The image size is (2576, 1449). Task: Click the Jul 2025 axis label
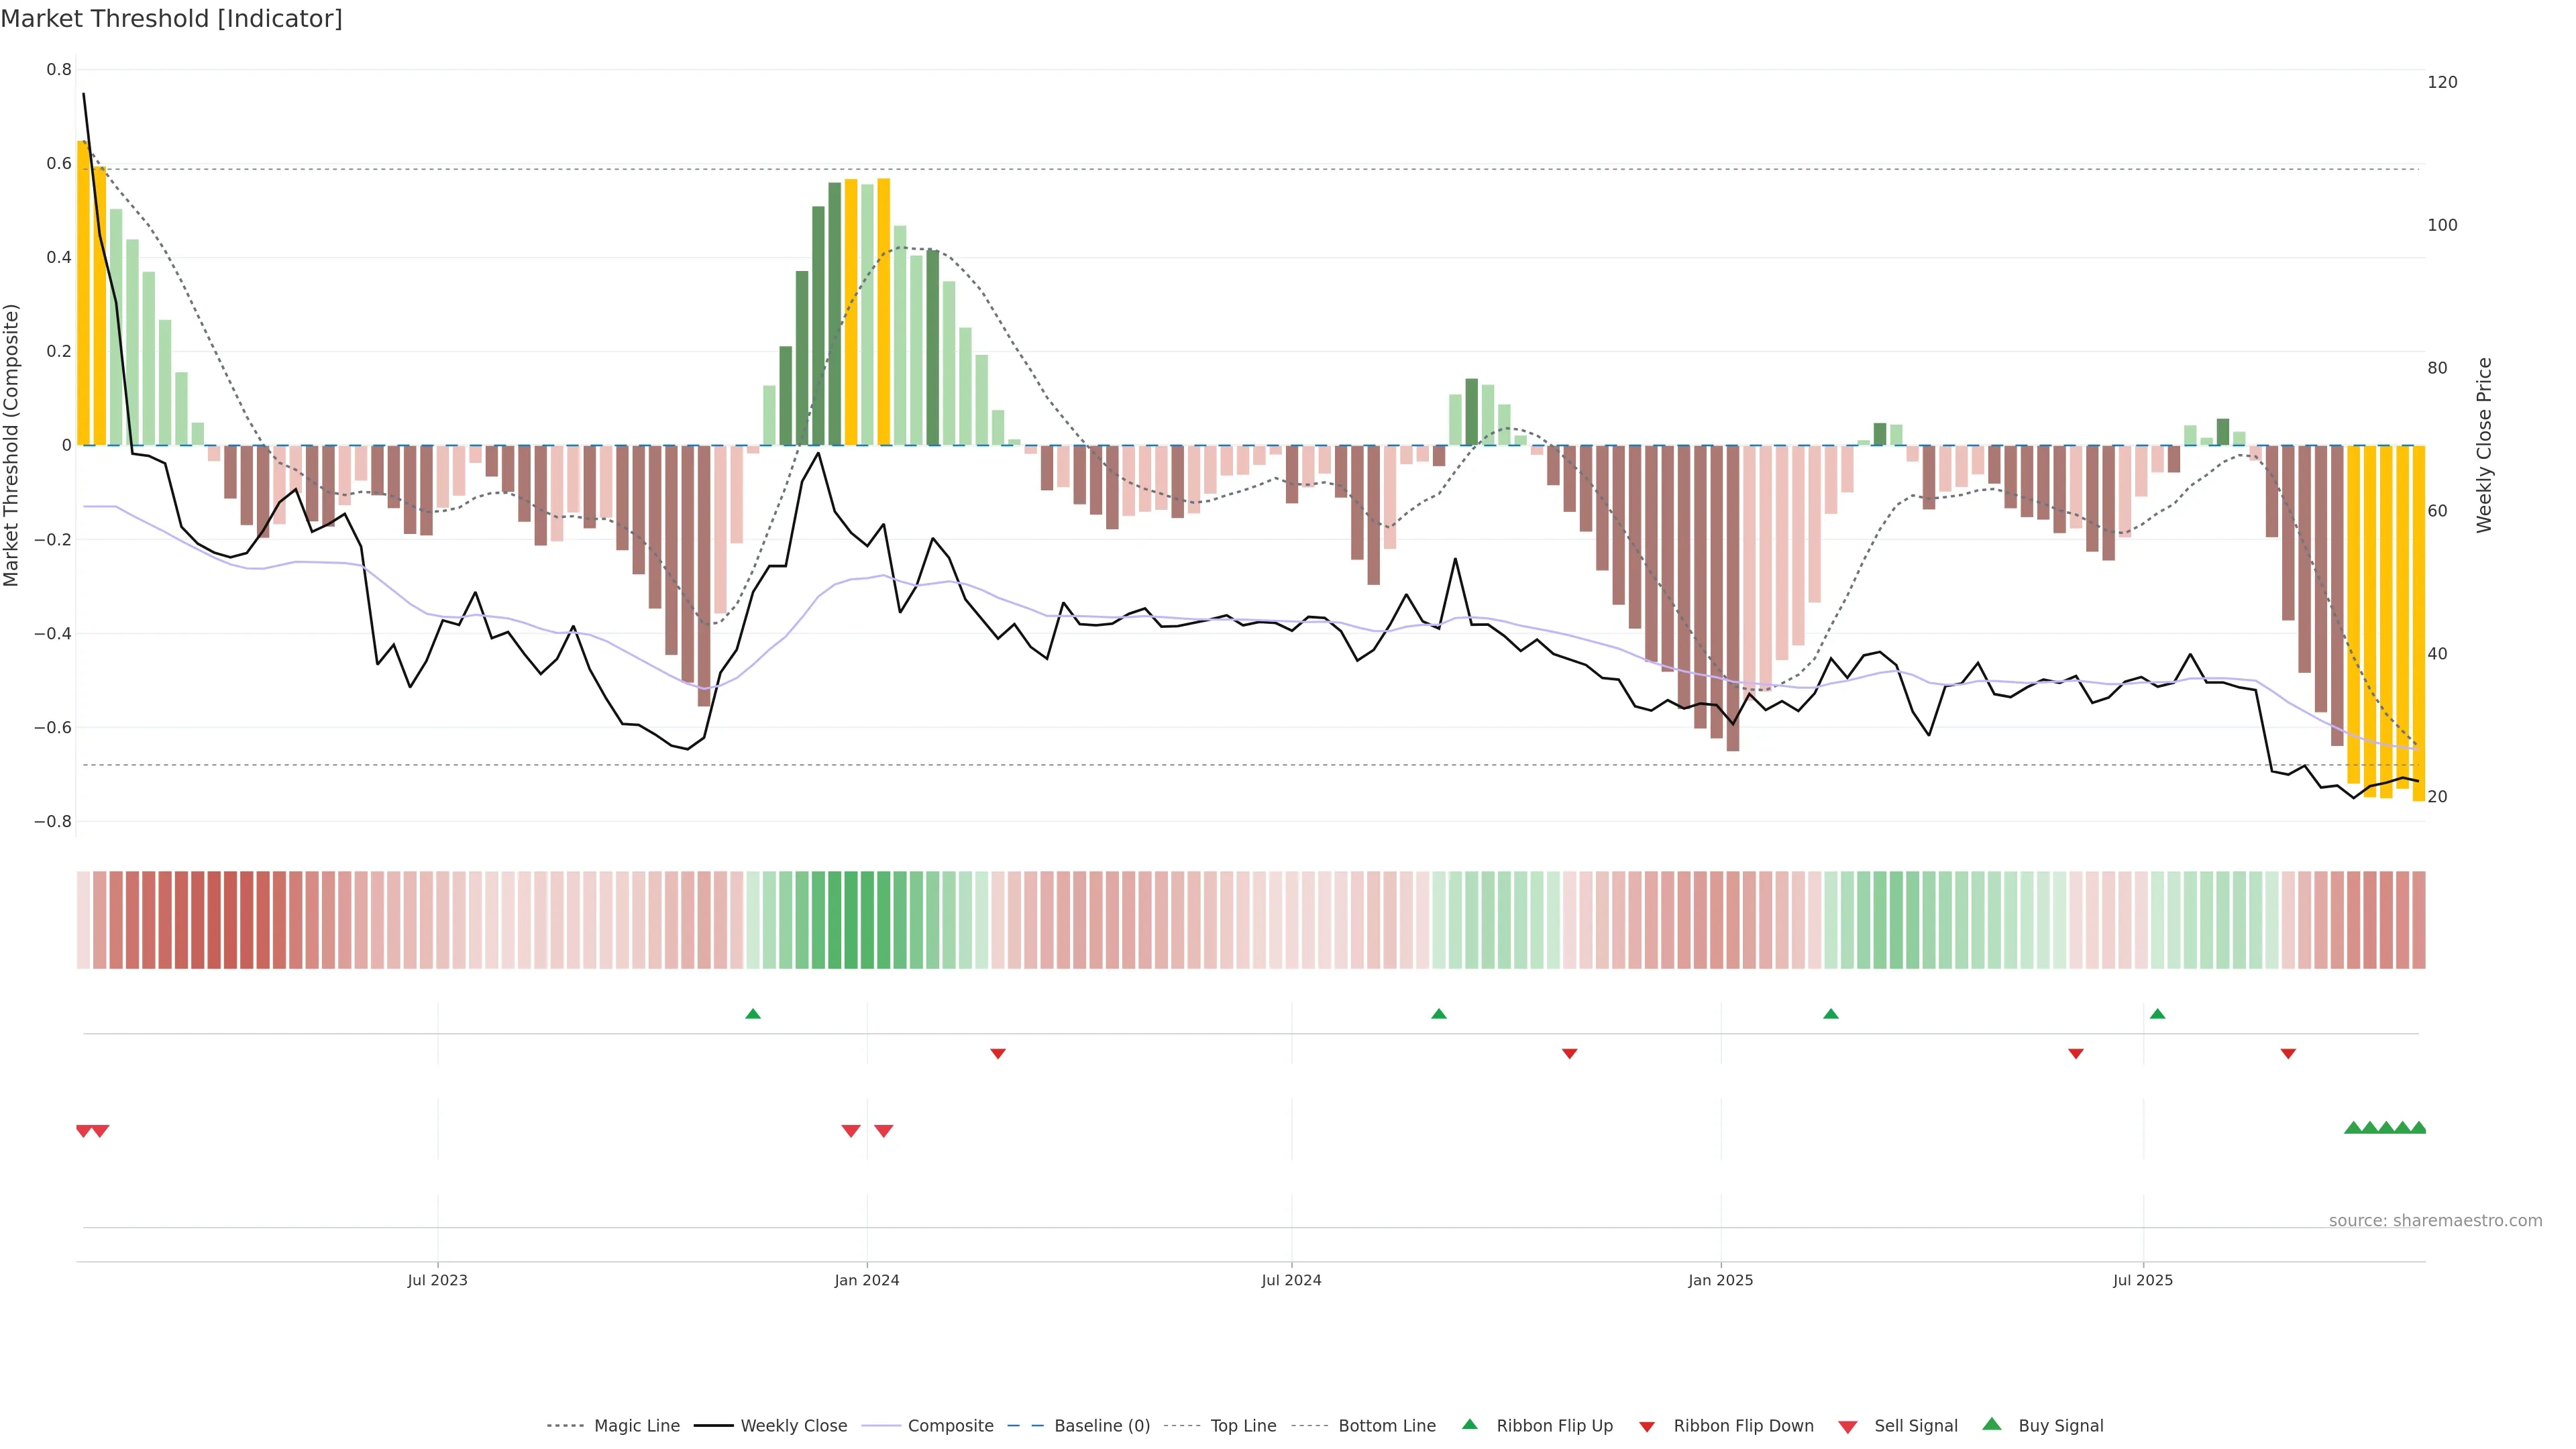pos(2143,1280)
